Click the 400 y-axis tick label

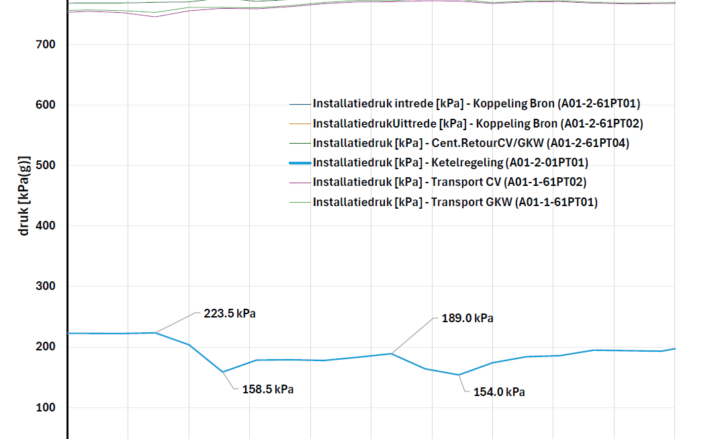coord(45,225)
